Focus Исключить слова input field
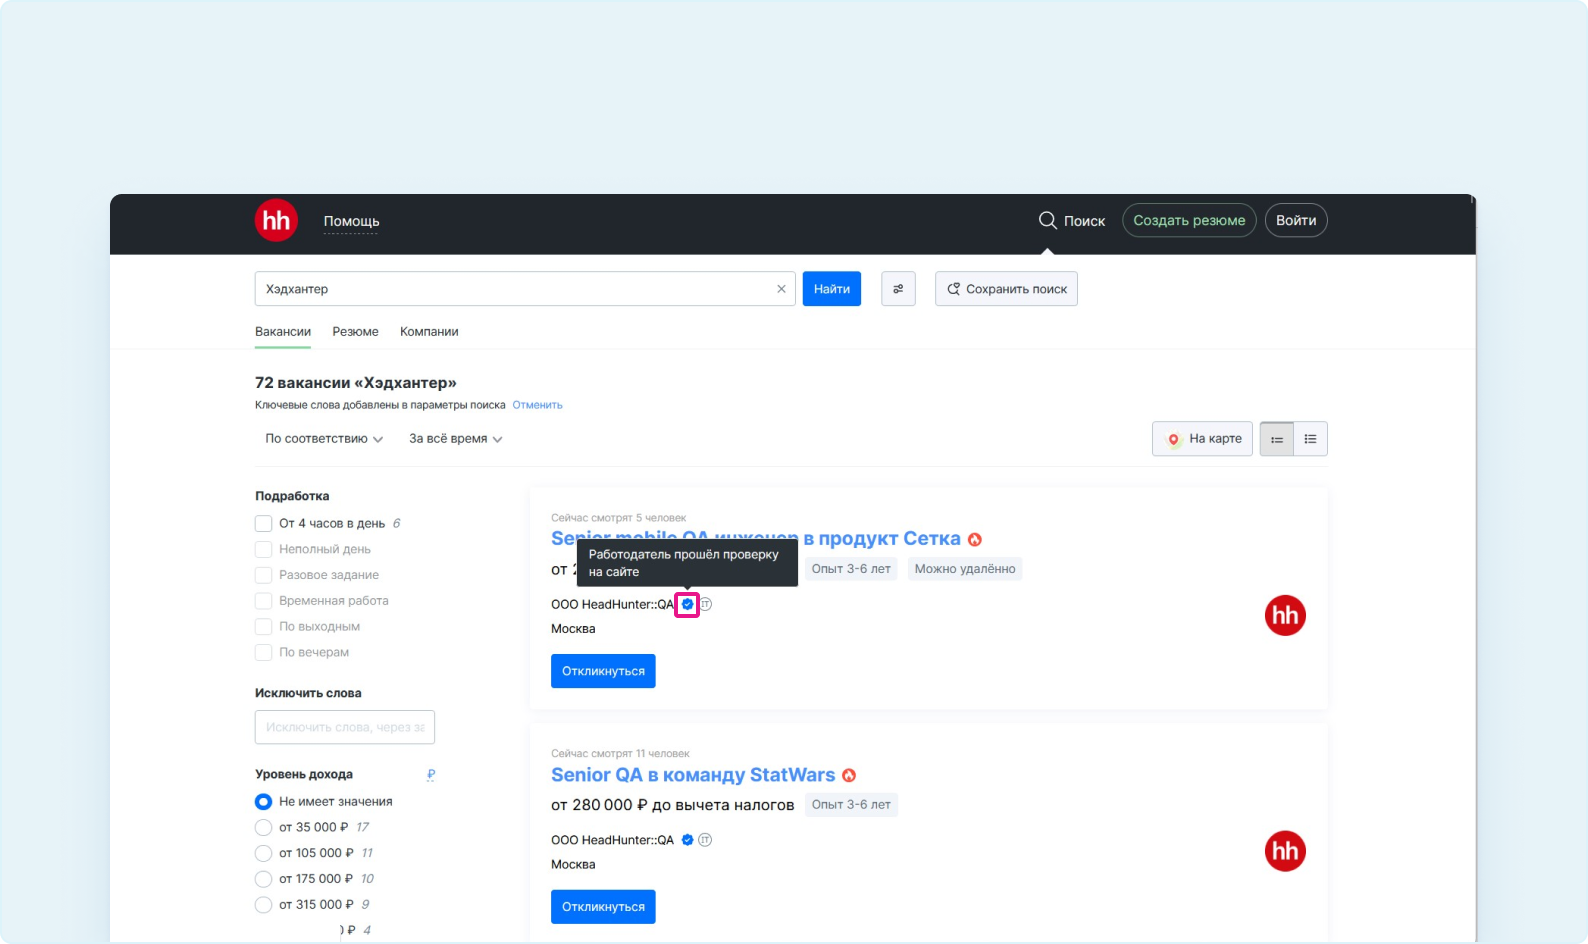The image size is (1588, 944). 345,727
